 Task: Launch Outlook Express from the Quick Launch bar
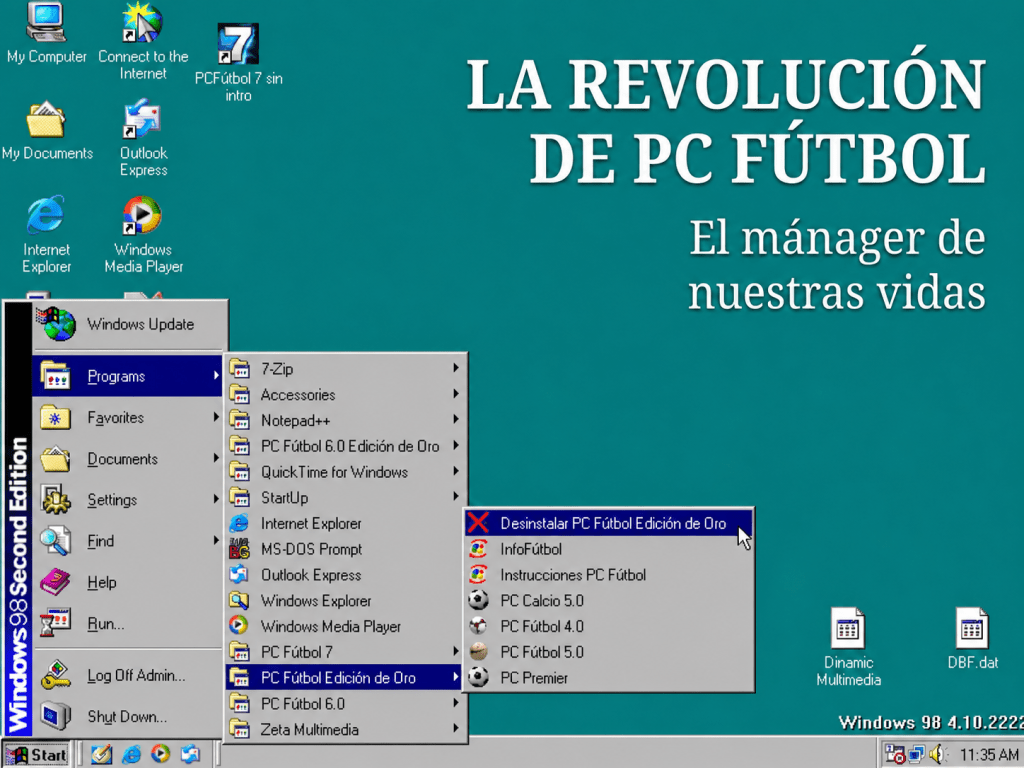(190, 754)
